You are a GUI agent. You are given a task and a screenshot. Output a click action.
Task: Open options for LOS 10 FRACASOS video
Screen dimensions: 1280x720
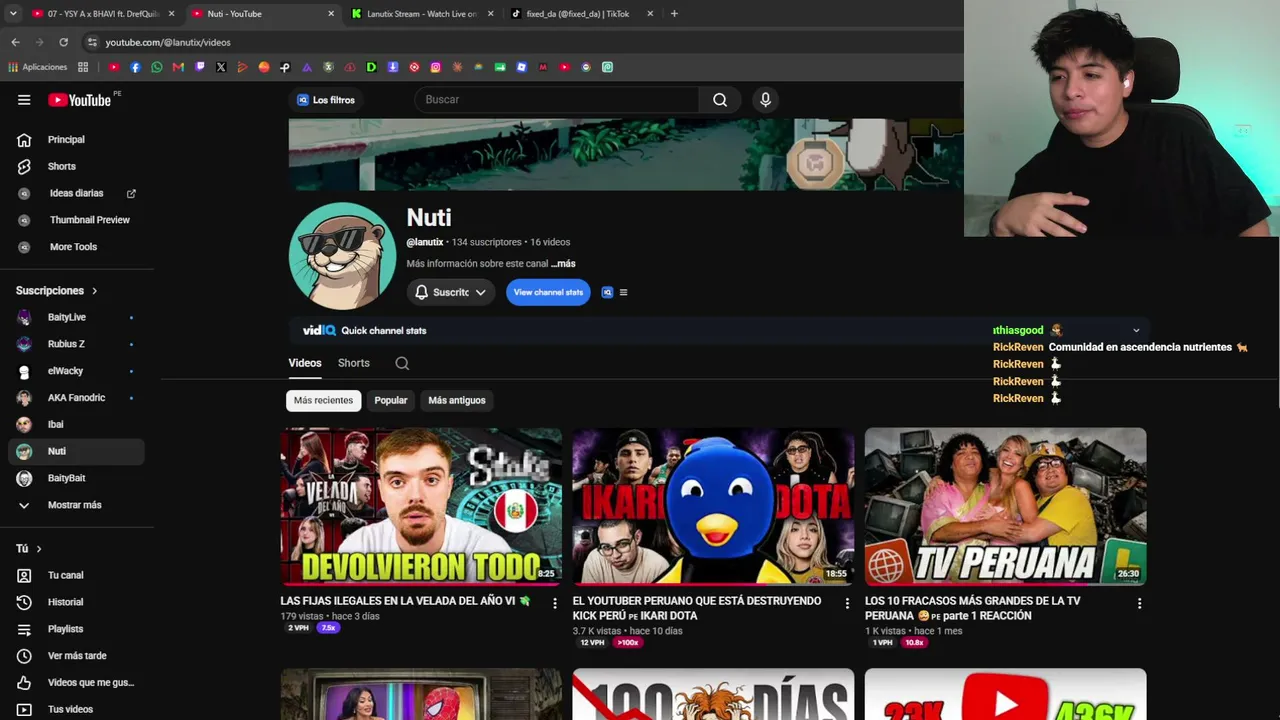tap(1139, 603)
